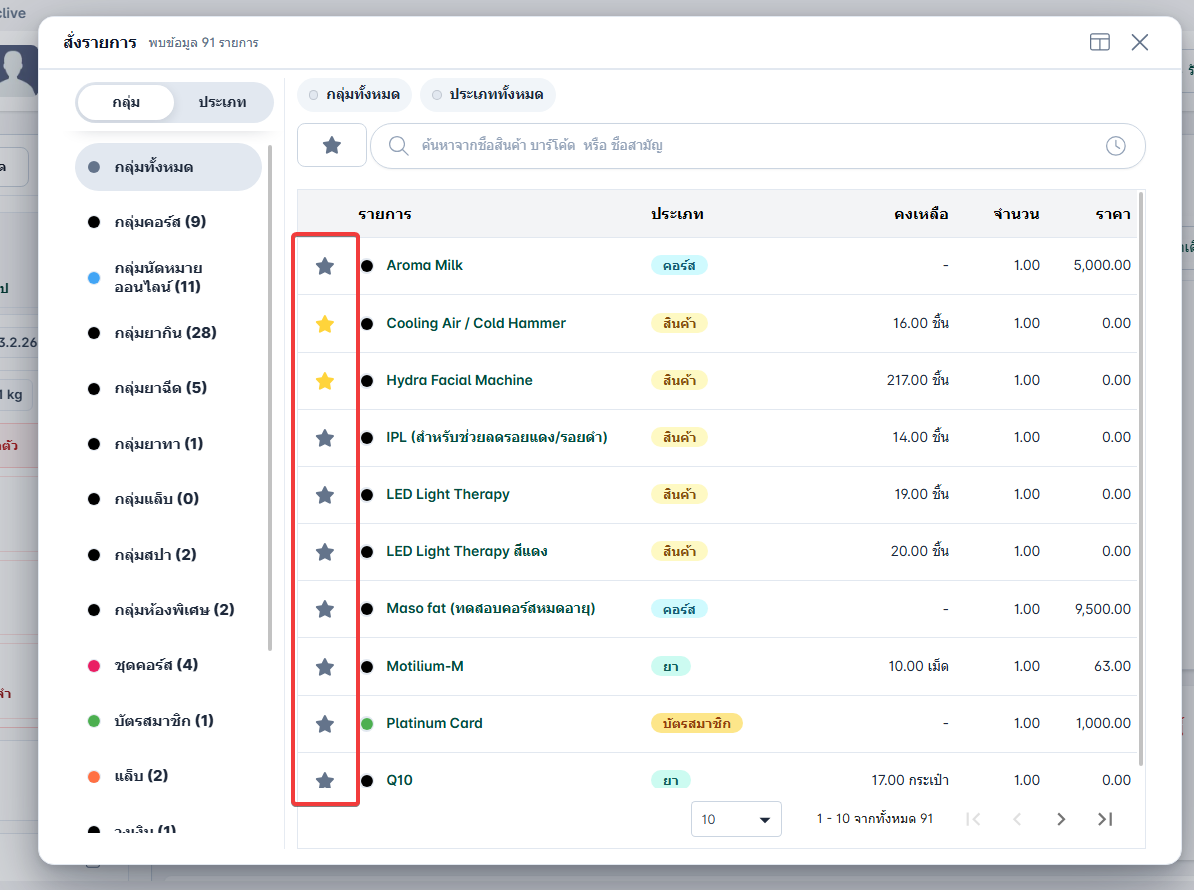Unfavorite Cooling Air / Cold Hammer star
Screen dimensions: 1194x890
tap(325, 324)
